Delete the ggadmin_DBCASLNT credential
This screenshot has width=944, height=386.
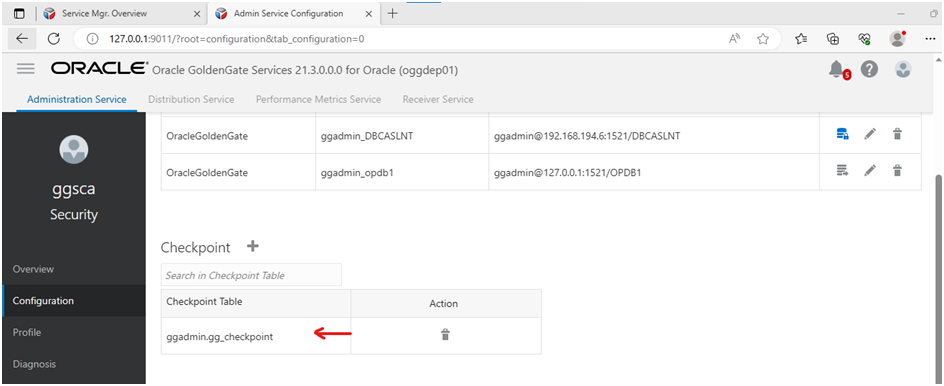897,134
